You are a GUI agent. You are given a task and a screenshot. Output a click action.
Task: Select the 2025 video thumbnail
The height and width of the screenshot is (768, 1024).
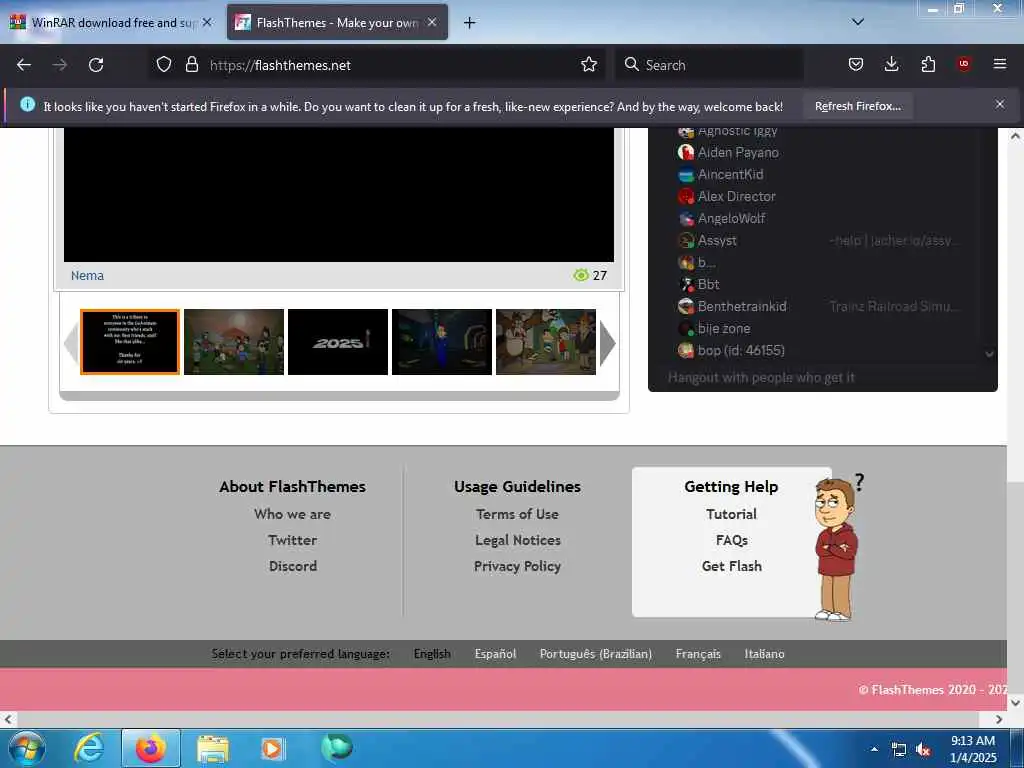click(338, 342)
